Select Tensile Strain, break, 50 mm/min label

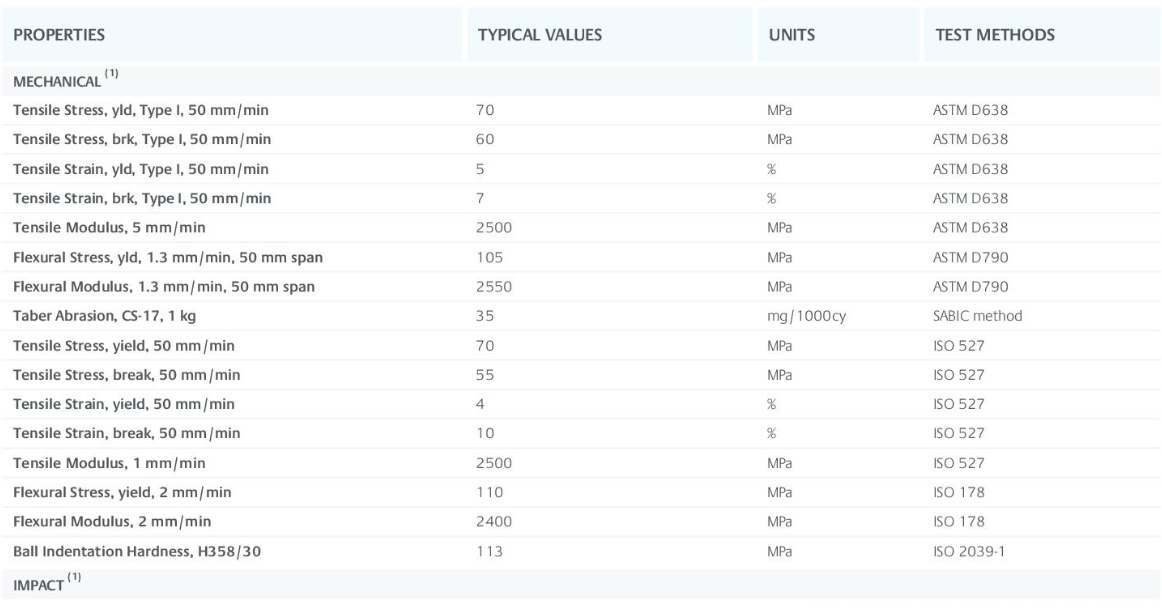click(x=126, y=433)
